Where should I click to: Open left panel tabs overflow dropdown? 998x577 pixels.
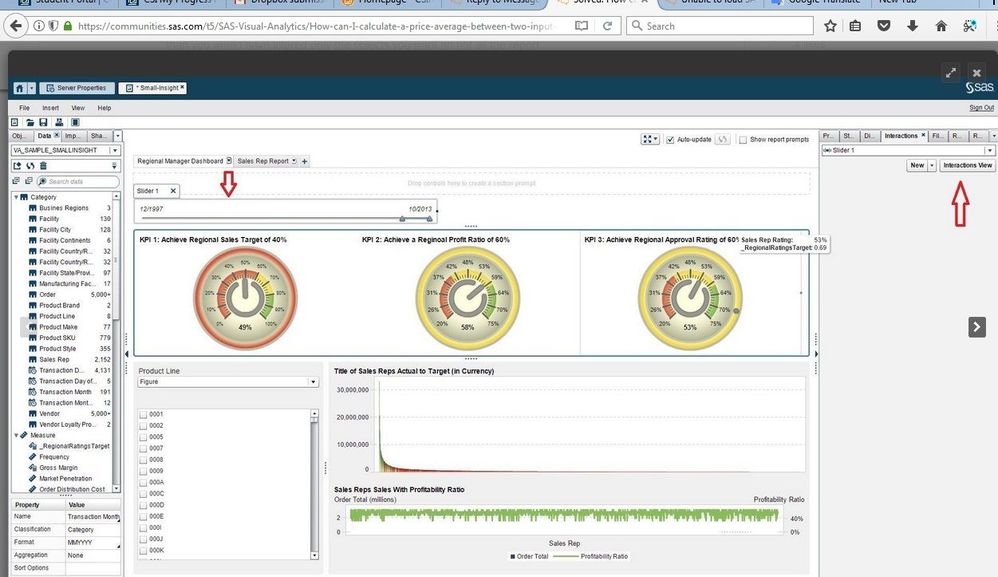click(x=117, y=136)
